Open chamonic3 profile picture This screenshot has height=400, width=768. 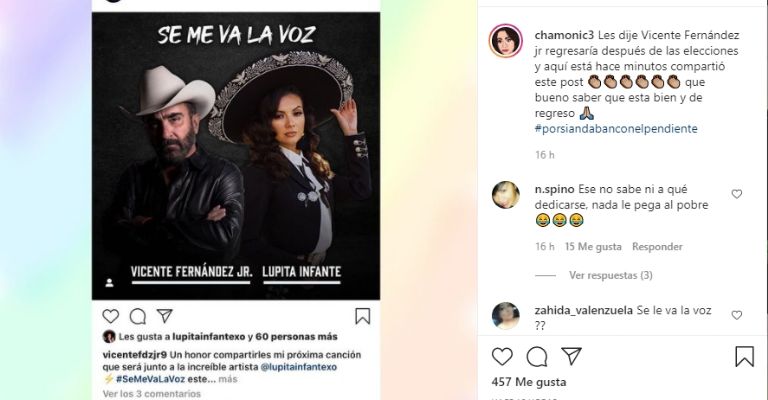[506, 41]
